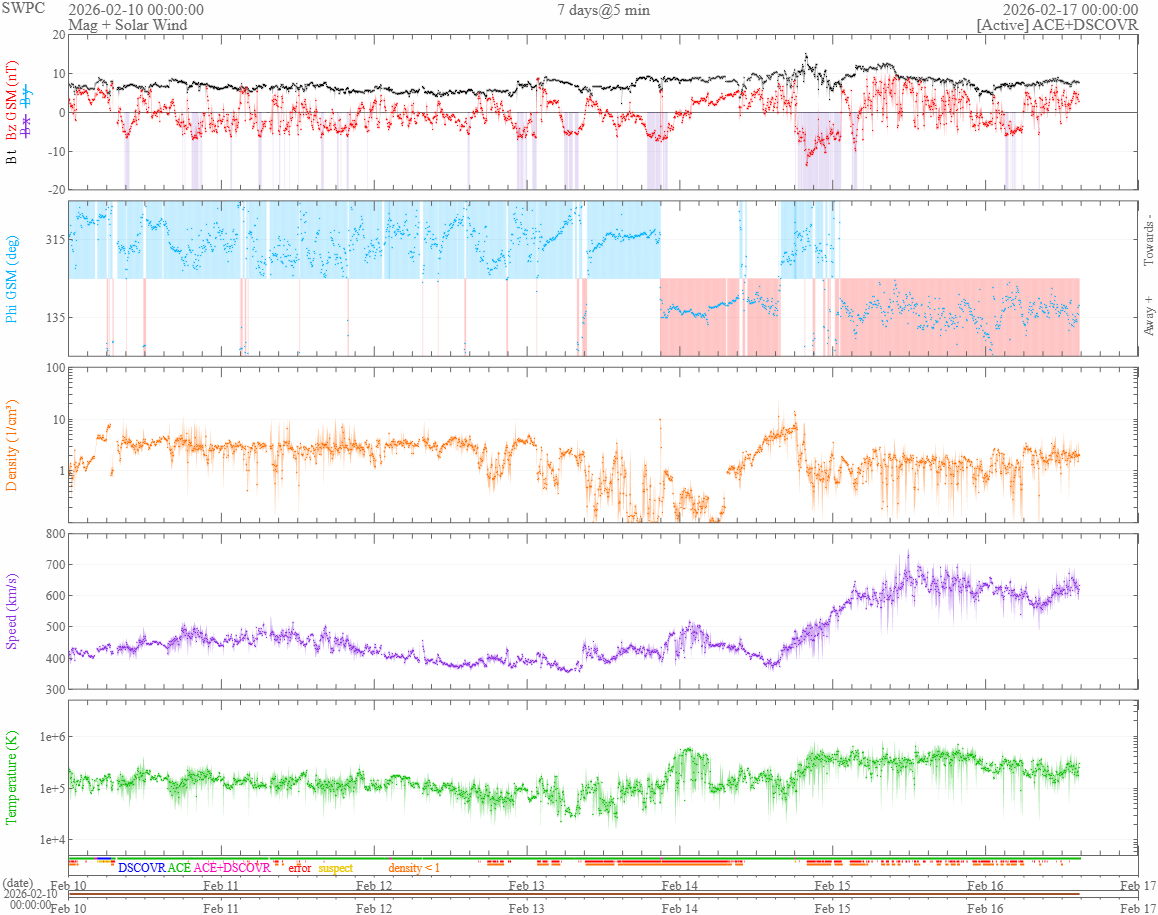The image size is (1158, 915).
Task: Click the 1e+4 tick on Temperature axis
Action: point(52,840)
